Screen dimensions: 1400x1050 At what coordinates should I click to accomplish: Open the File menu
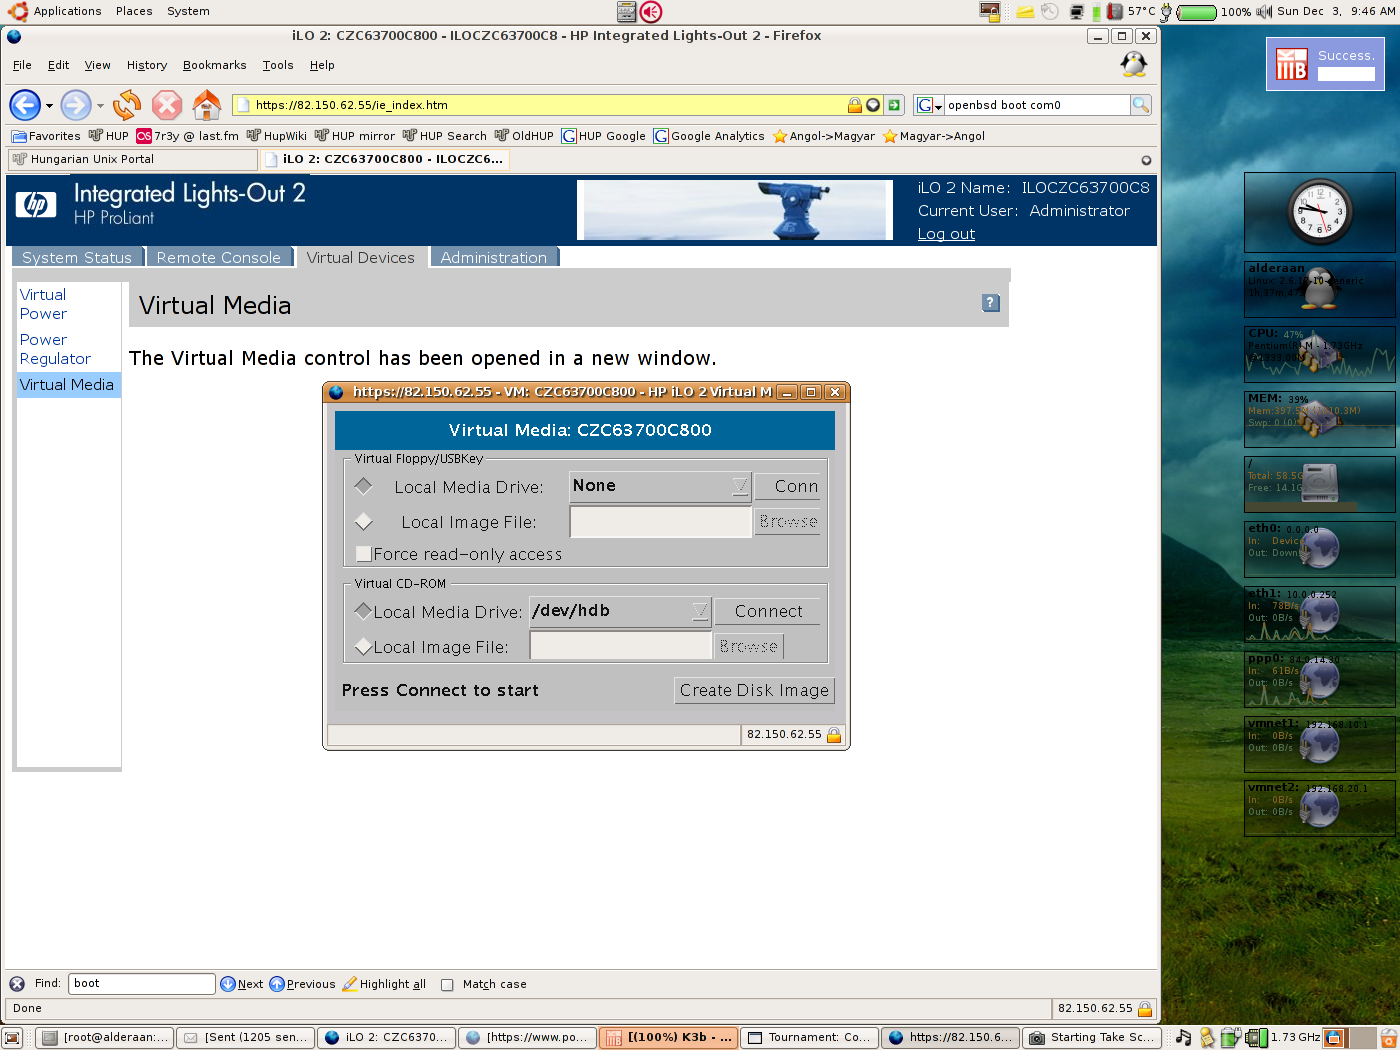[x=22, y=65]
